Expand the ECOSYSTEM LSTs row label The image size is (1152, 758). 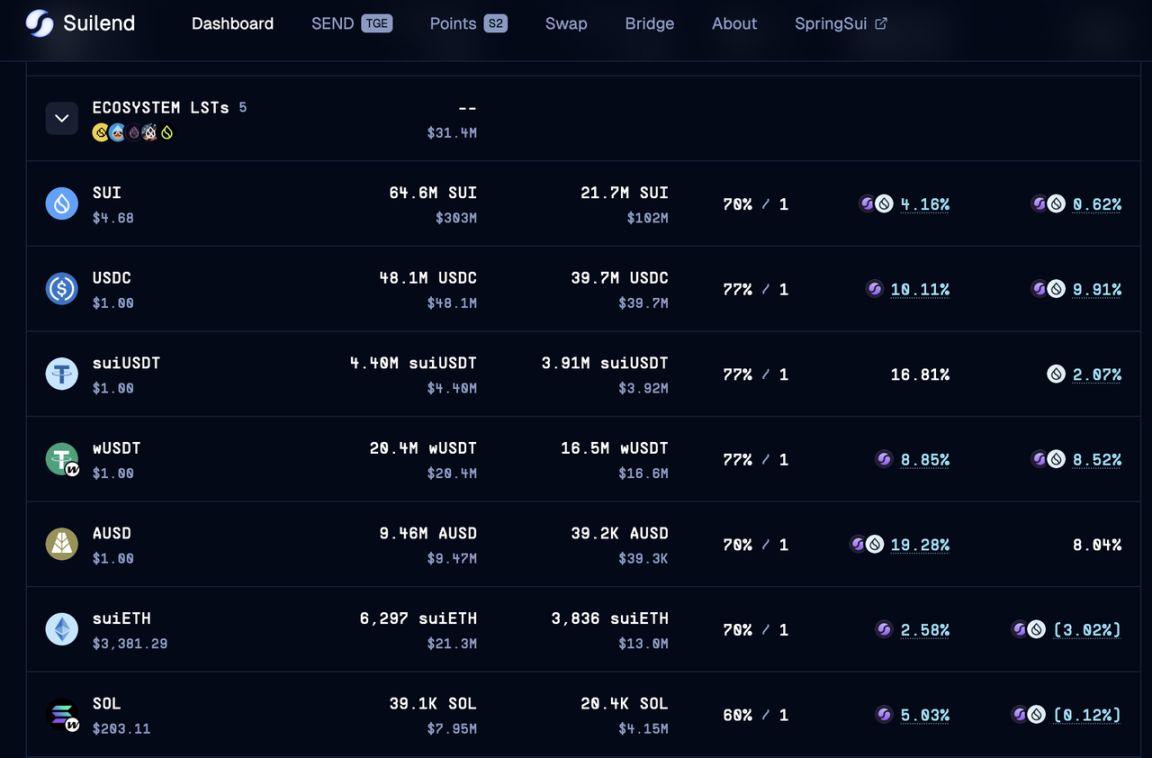160,107
